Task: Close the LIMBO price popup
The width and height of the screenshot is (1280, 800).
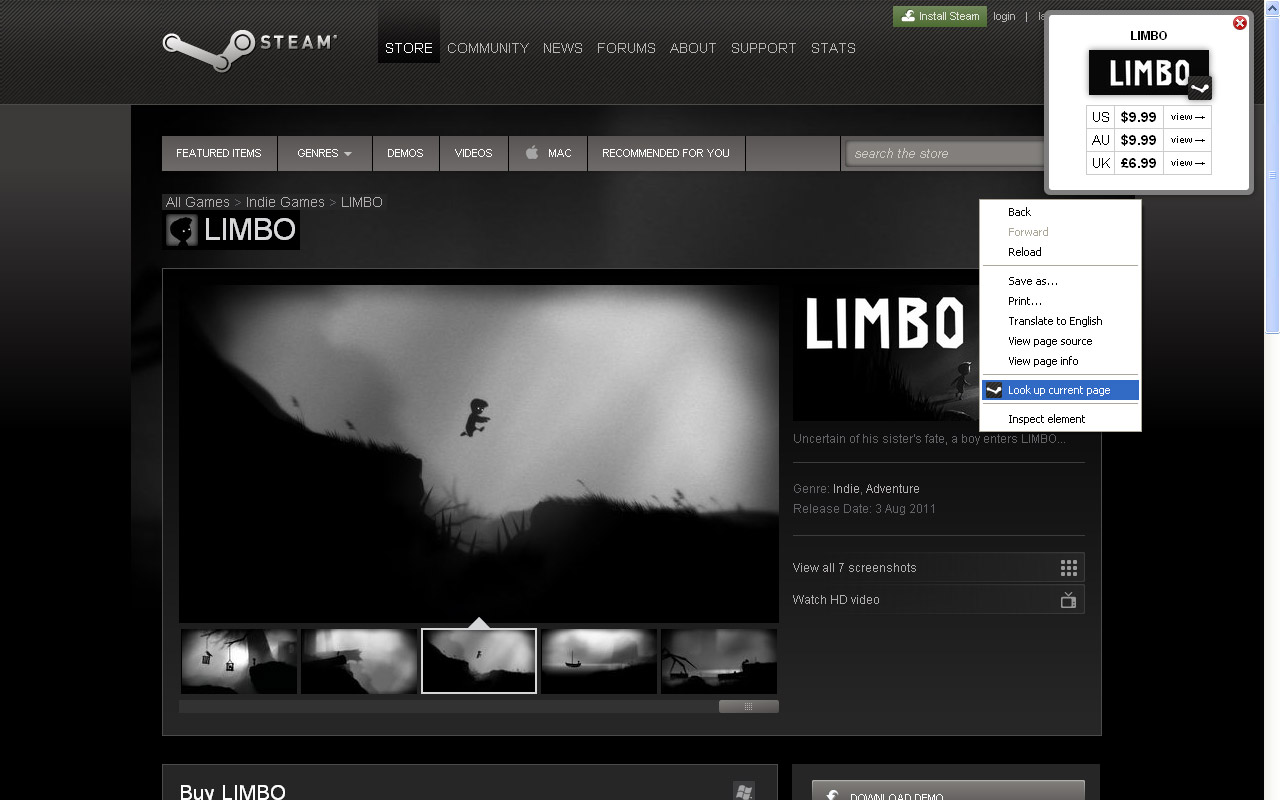Action: [x=1240, y=23]
